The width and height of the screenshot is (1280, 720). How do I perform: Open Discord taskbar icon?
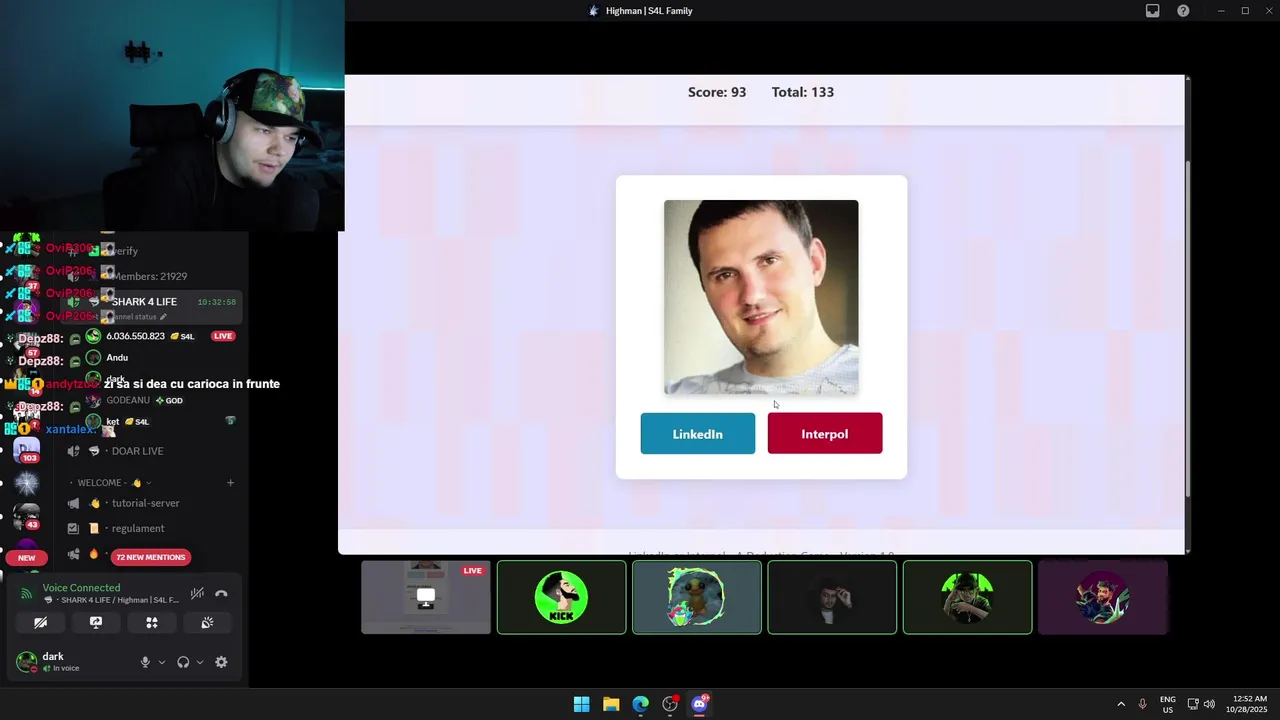tap(699, 704)
